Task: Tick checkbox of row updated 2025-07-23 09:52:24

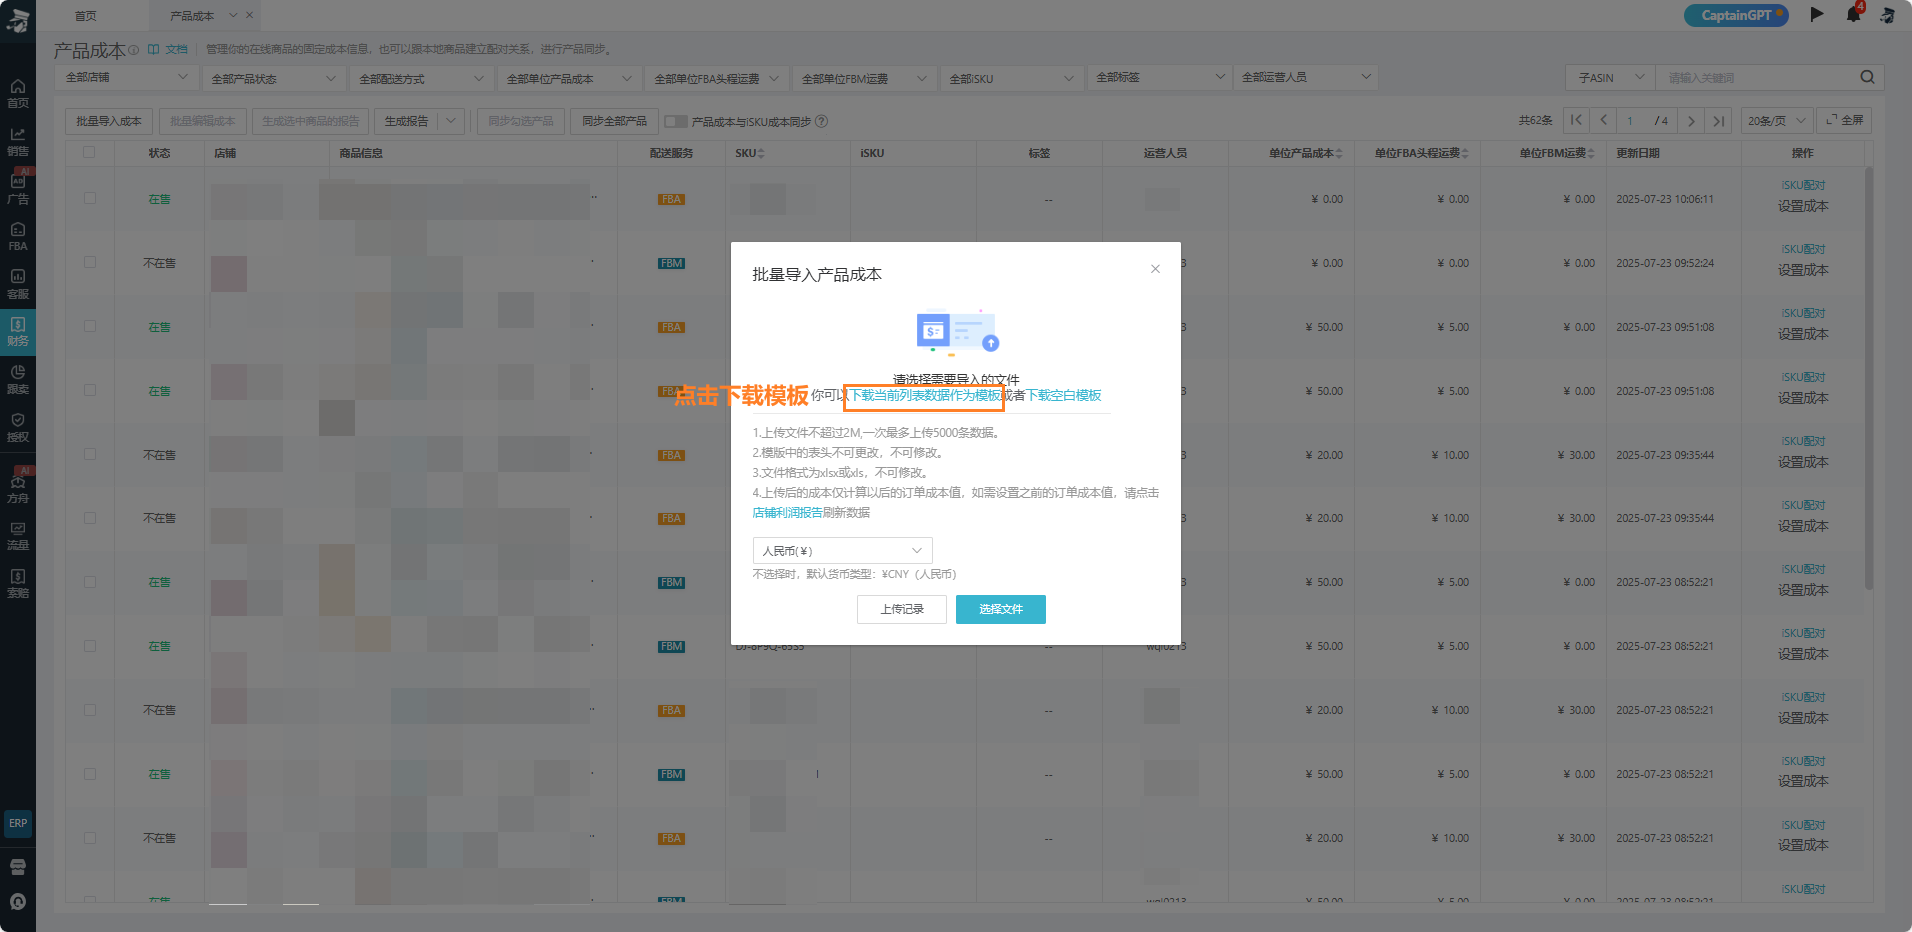Action: (x=90, y=262)
